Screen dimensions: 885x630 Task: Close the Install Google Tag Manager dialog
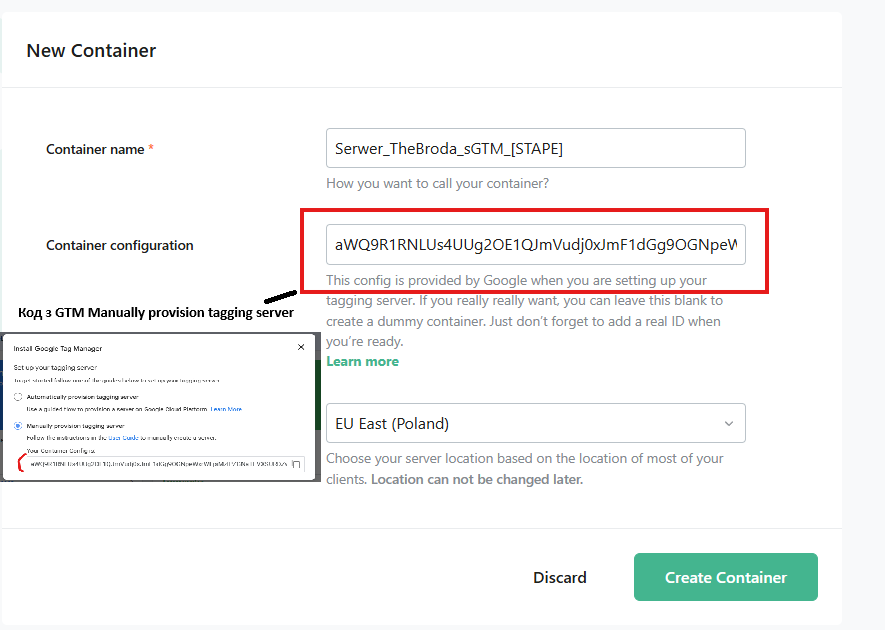coord(301,347)
